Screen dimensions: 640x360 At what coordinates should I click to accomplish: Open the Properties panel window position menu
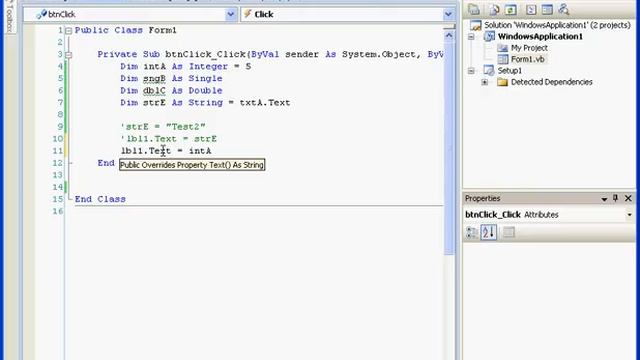[604, 199]
